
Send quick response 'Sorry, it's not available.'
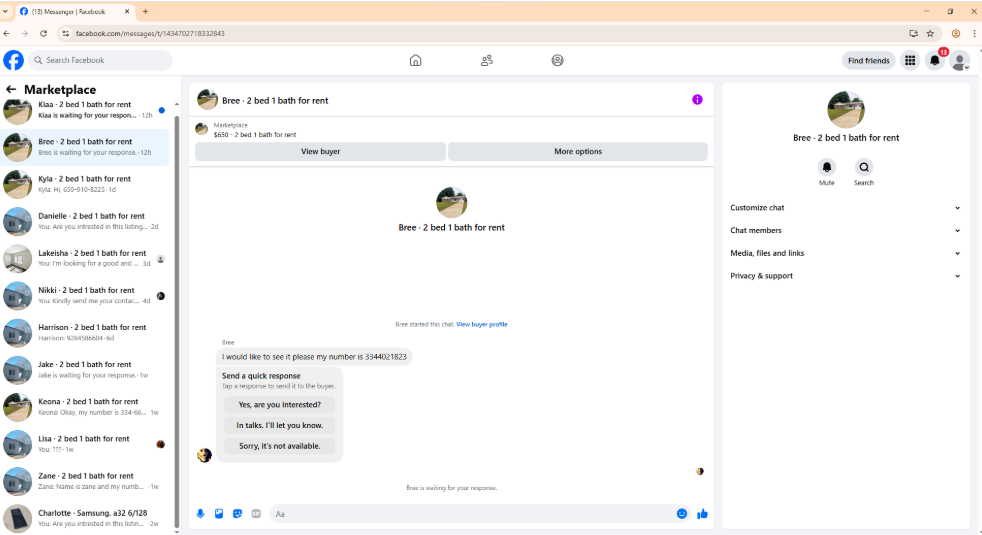(279, 446)
